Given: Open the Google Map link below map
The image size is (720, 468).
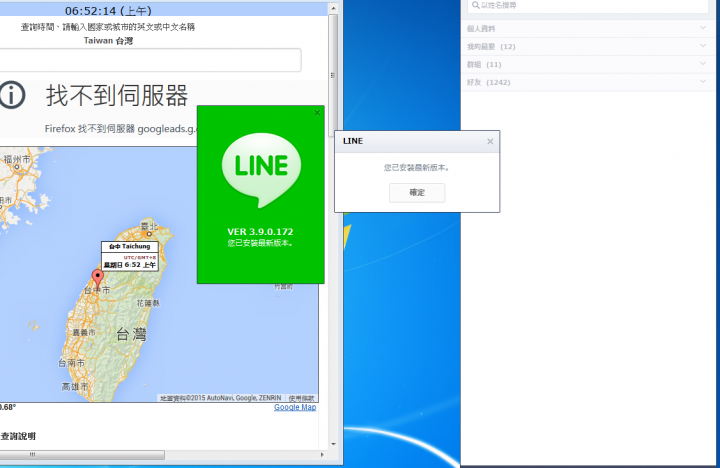Looking at the screenshot, I should pos(295,407).
